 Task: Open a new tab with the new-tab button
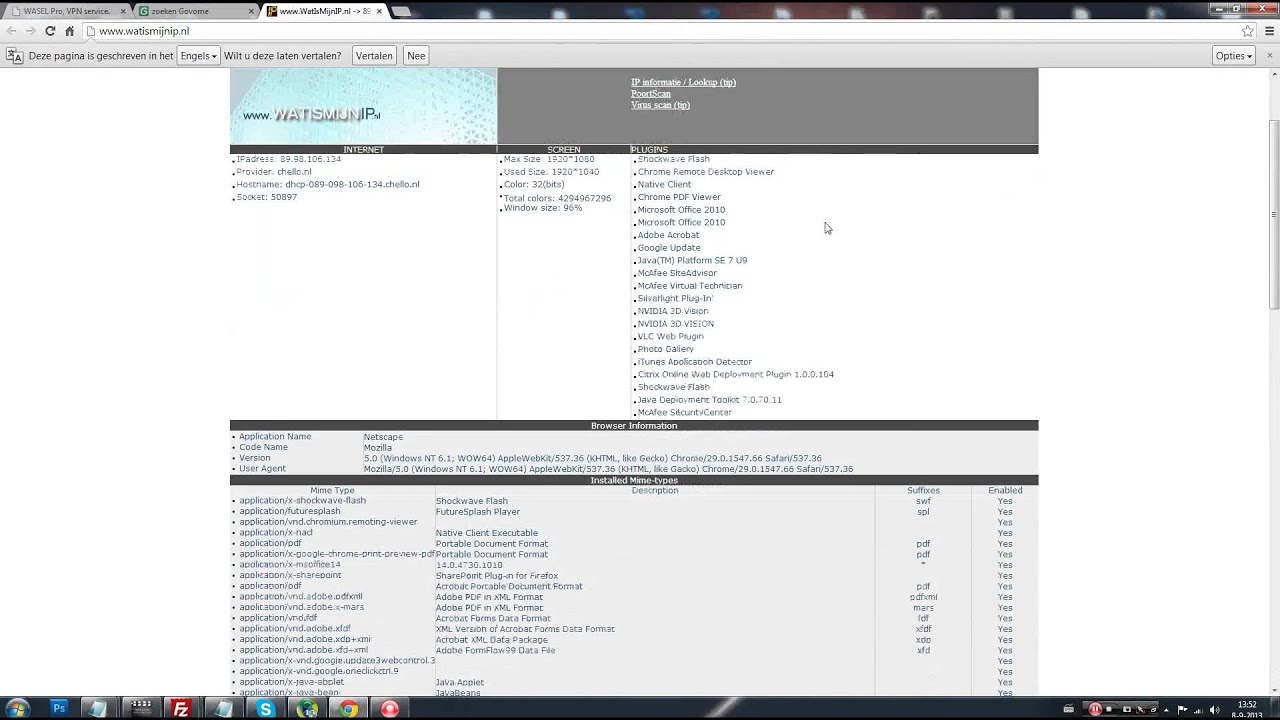(x=401, y=12)
